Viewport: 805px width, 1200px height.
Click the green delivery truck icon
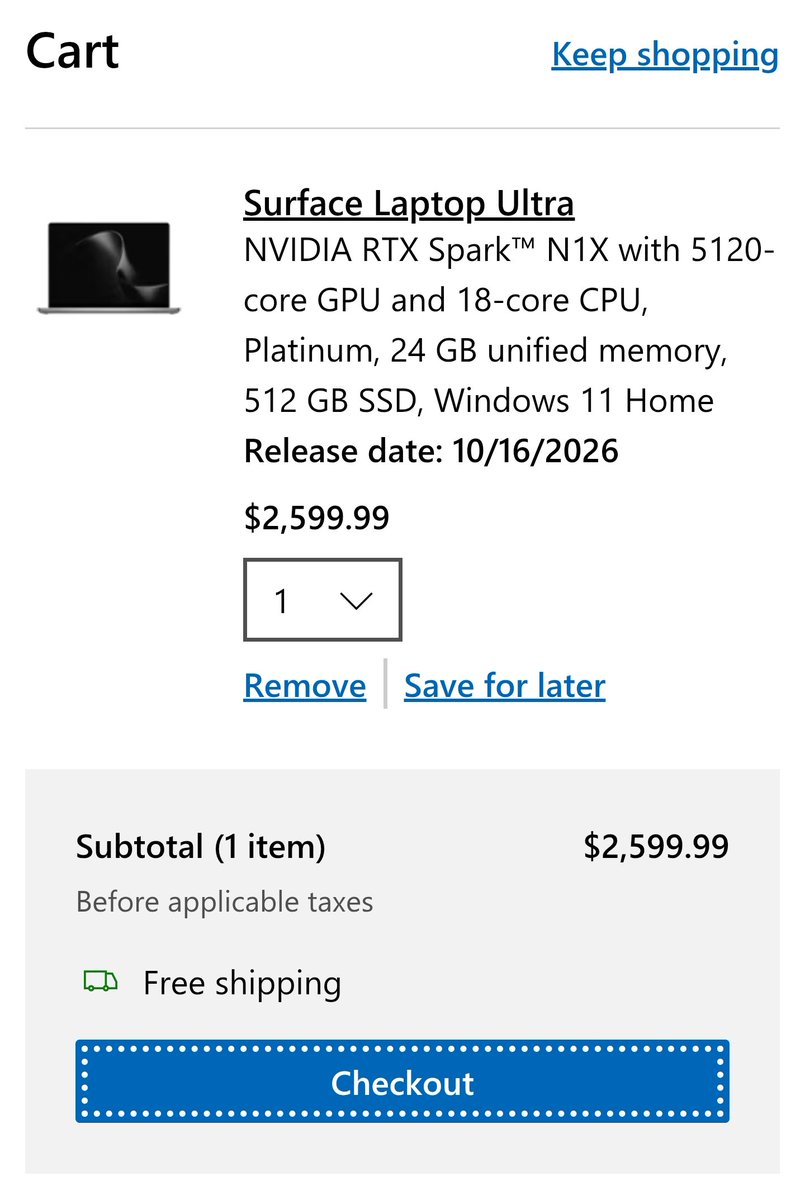point(100,982)
